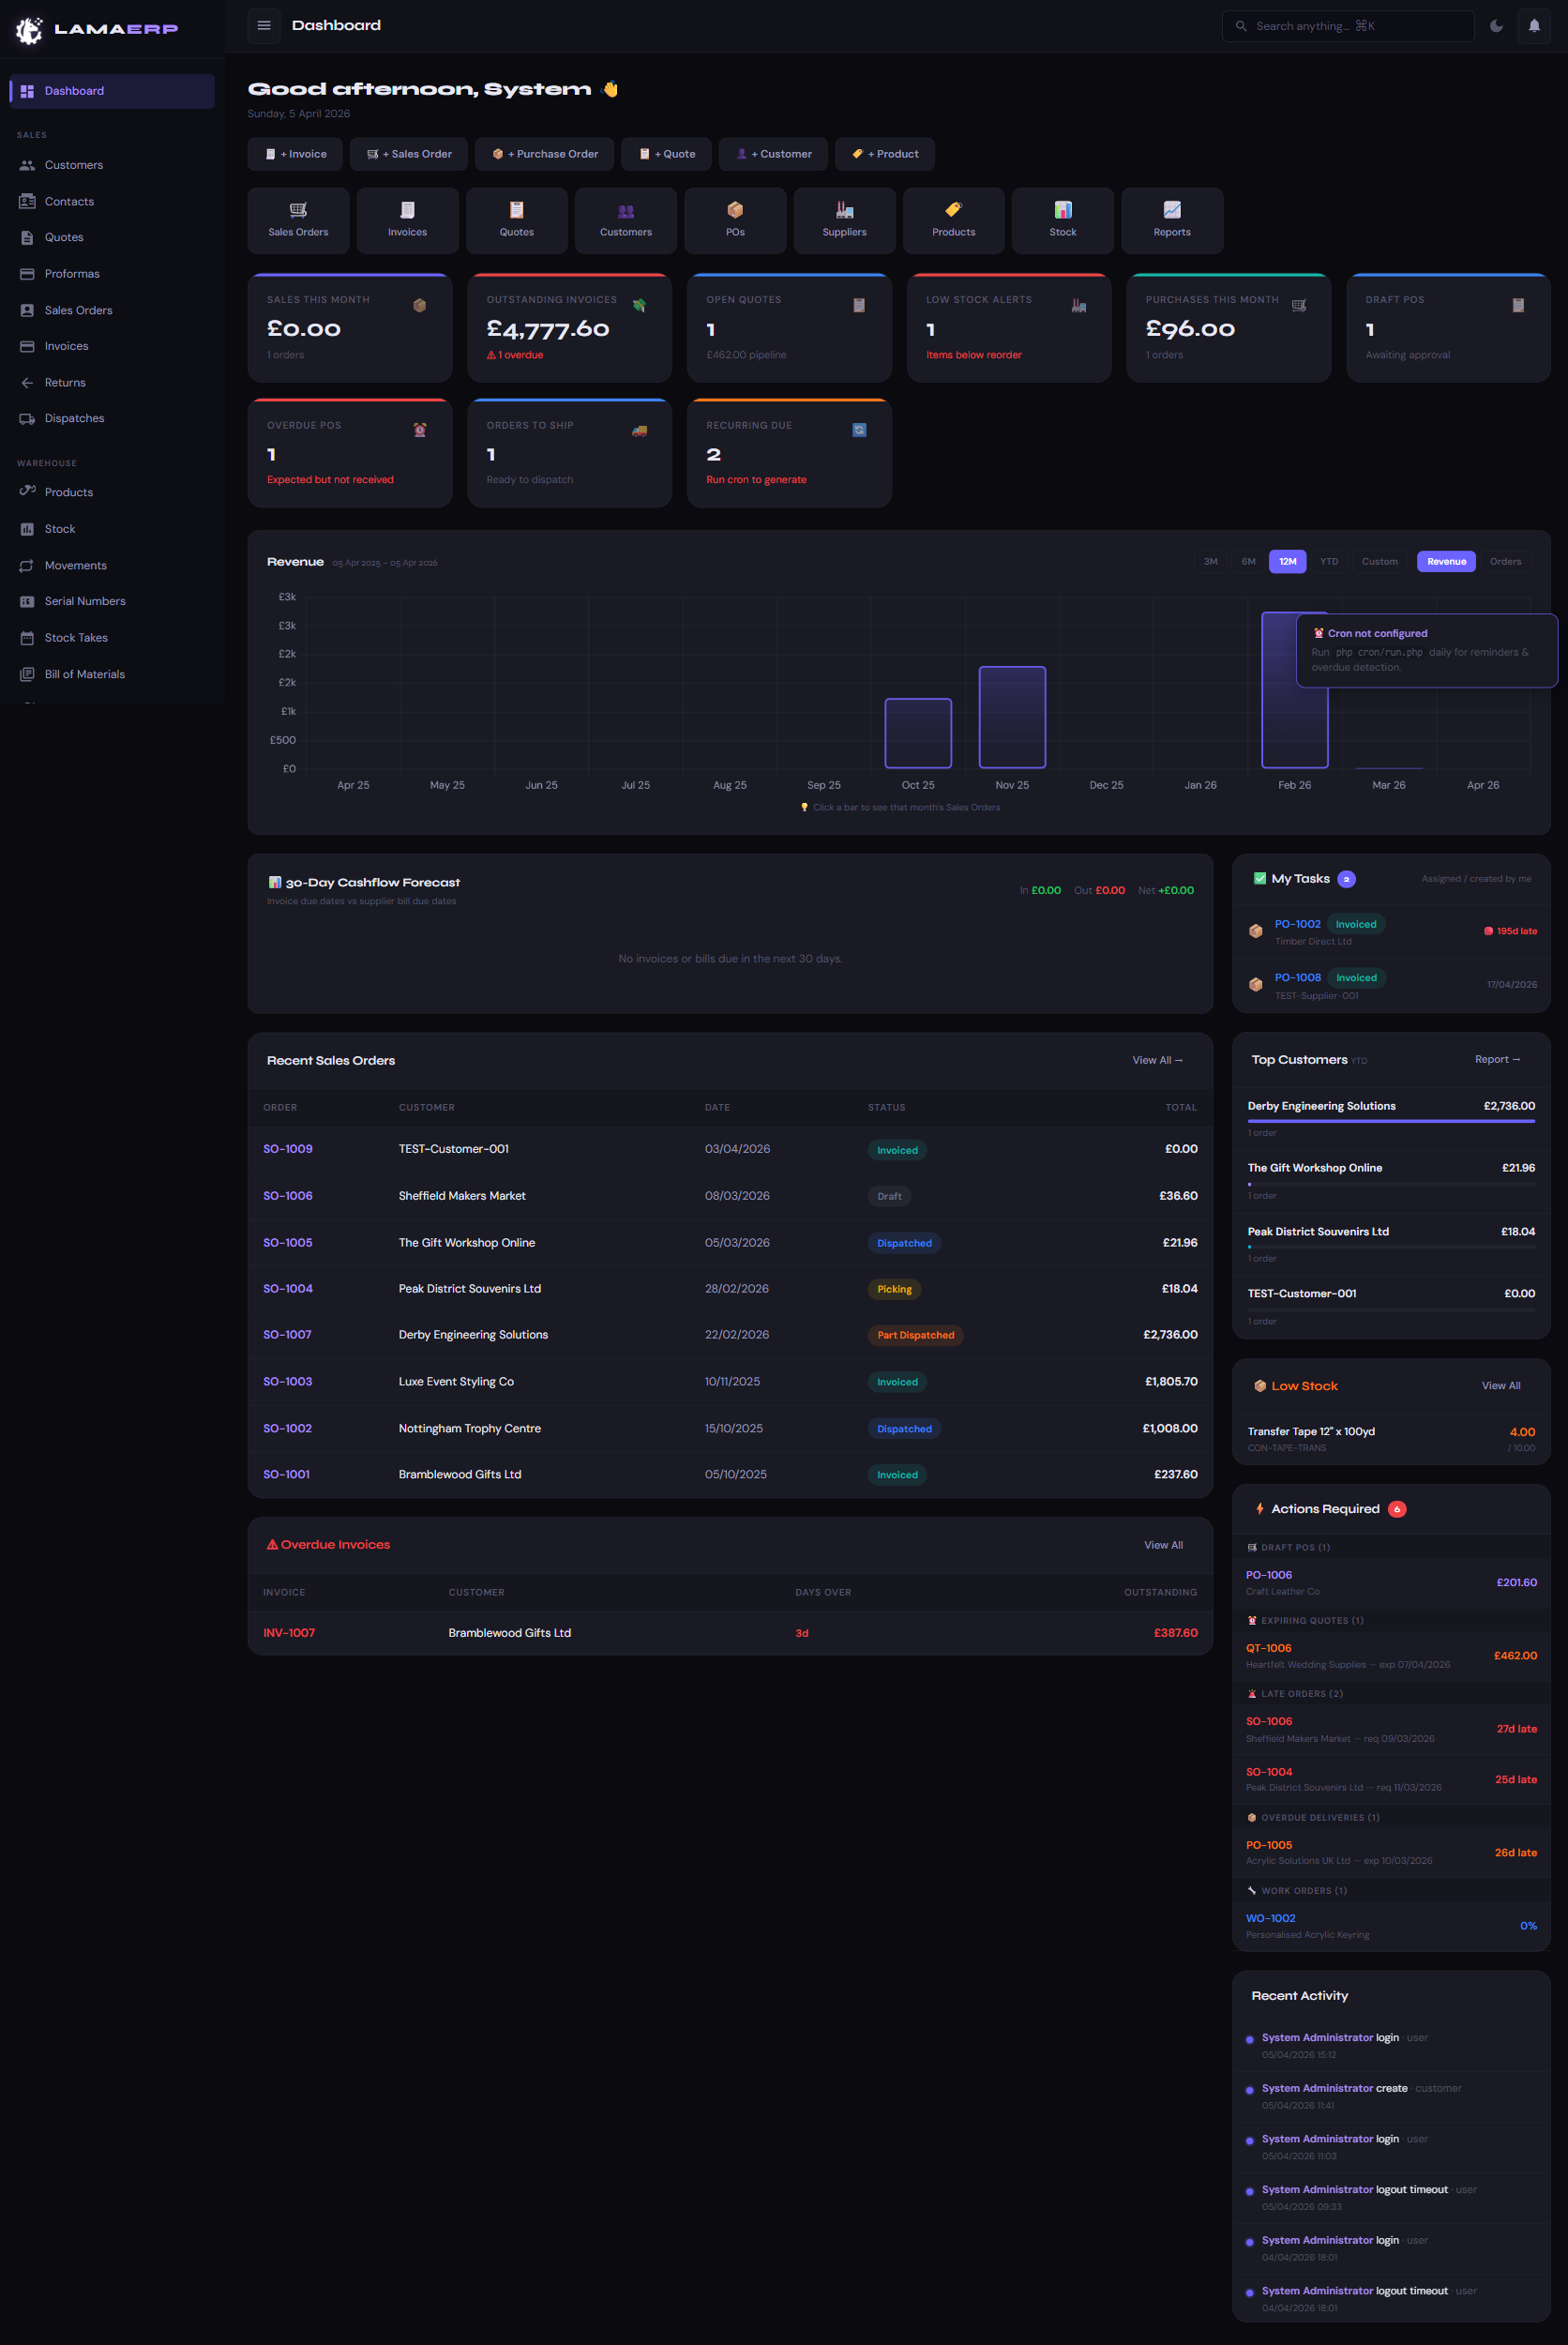Open the notifications bell icon
Image resolution: width=1568 pixels, height=2345 pixels.
[1534, 25]
